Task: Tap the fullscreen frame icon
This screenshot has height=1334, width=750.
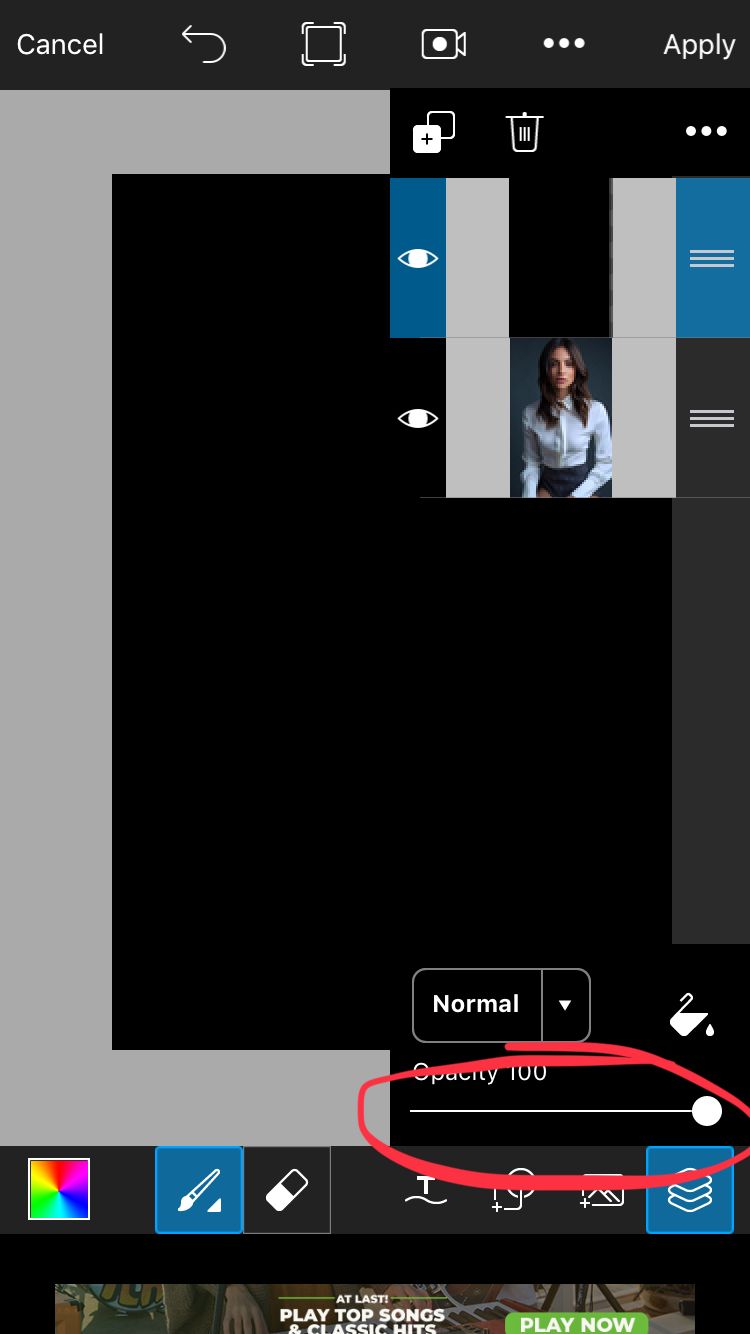Action: coord(324,45)
